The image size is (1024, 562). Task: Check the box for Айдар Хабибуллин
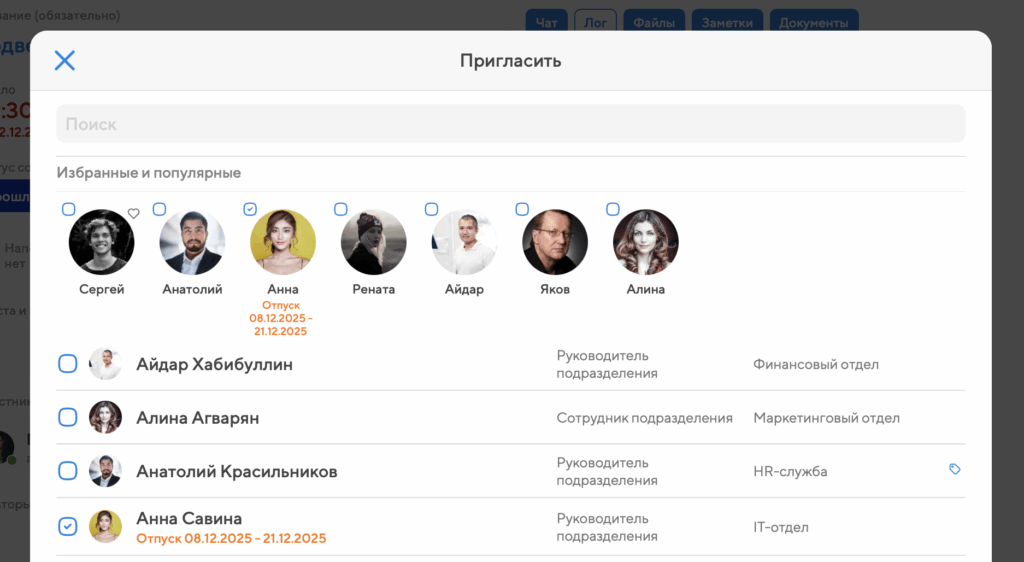(67, 364)
